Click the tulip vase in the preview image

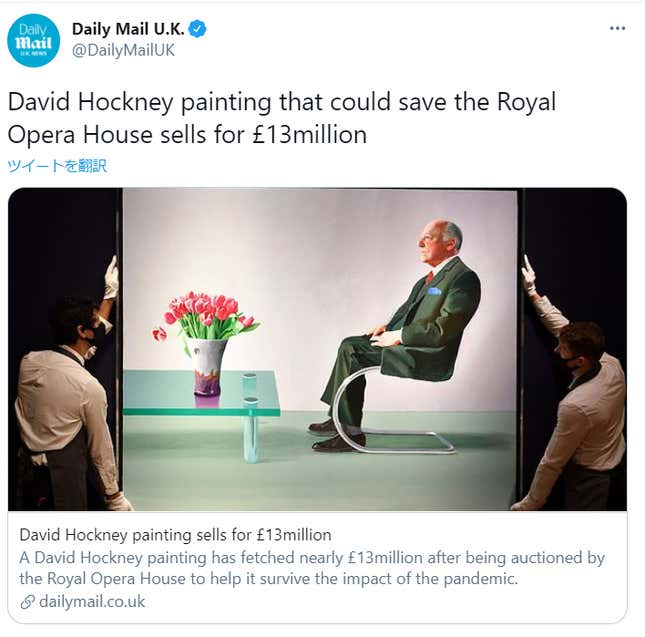[x=207, y=343]
